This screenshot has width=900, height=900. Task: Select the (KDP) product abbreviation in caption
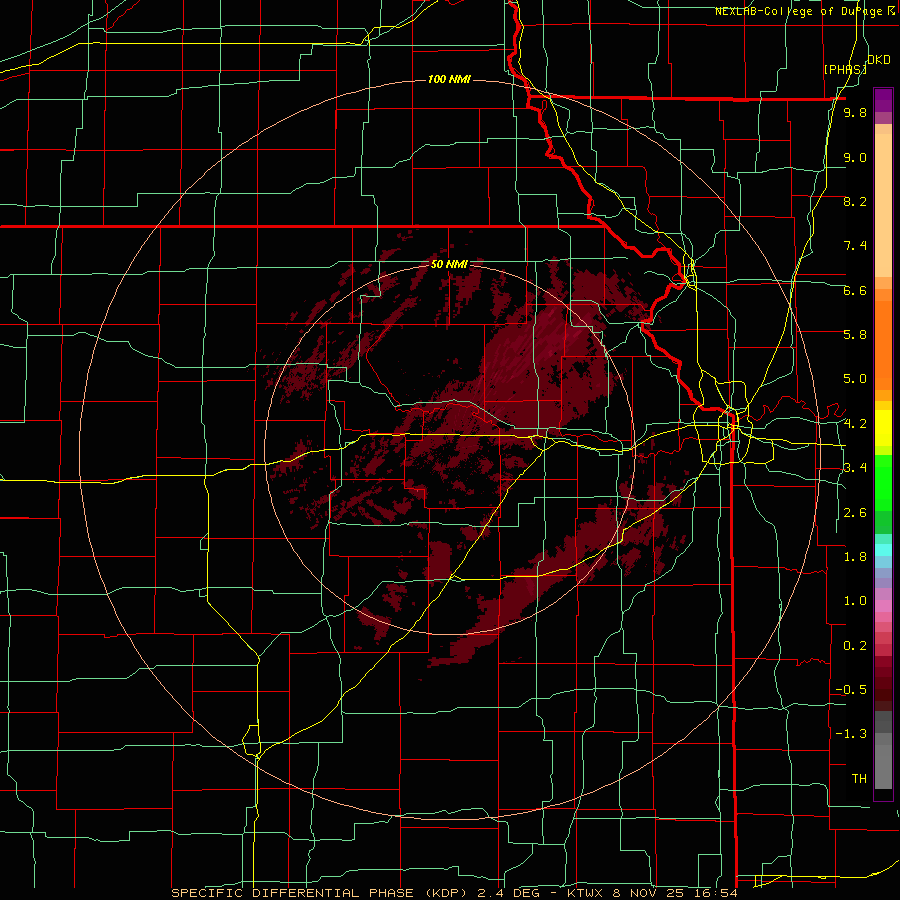coord(447,893)
